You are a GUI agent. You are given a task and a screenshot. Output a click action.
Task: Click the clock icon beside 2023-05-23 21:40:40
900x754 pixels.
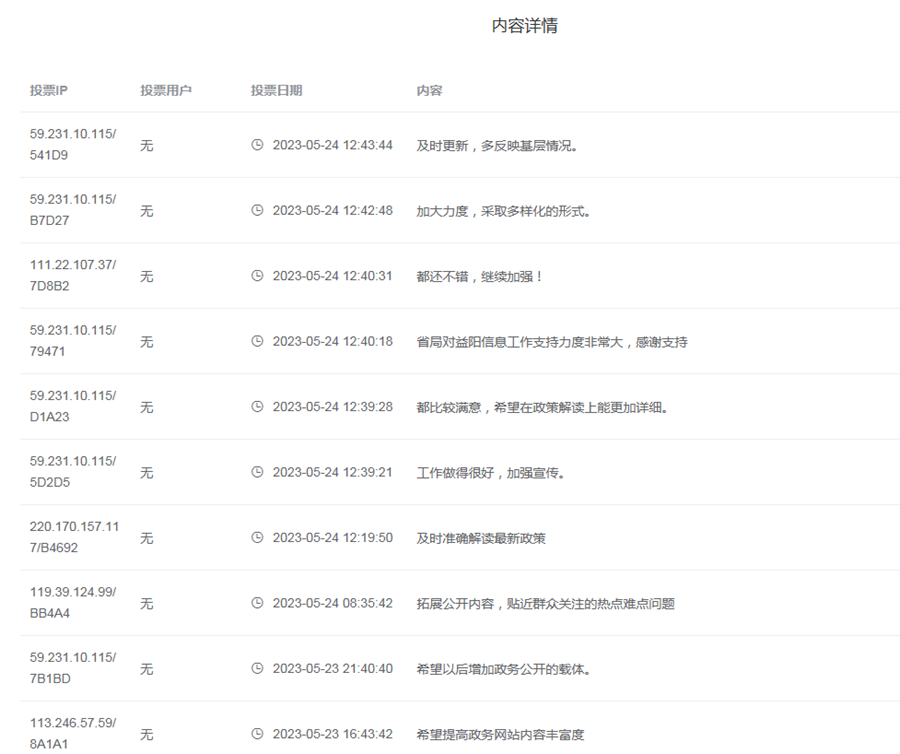pyautogui.click(x=257, y=669)
